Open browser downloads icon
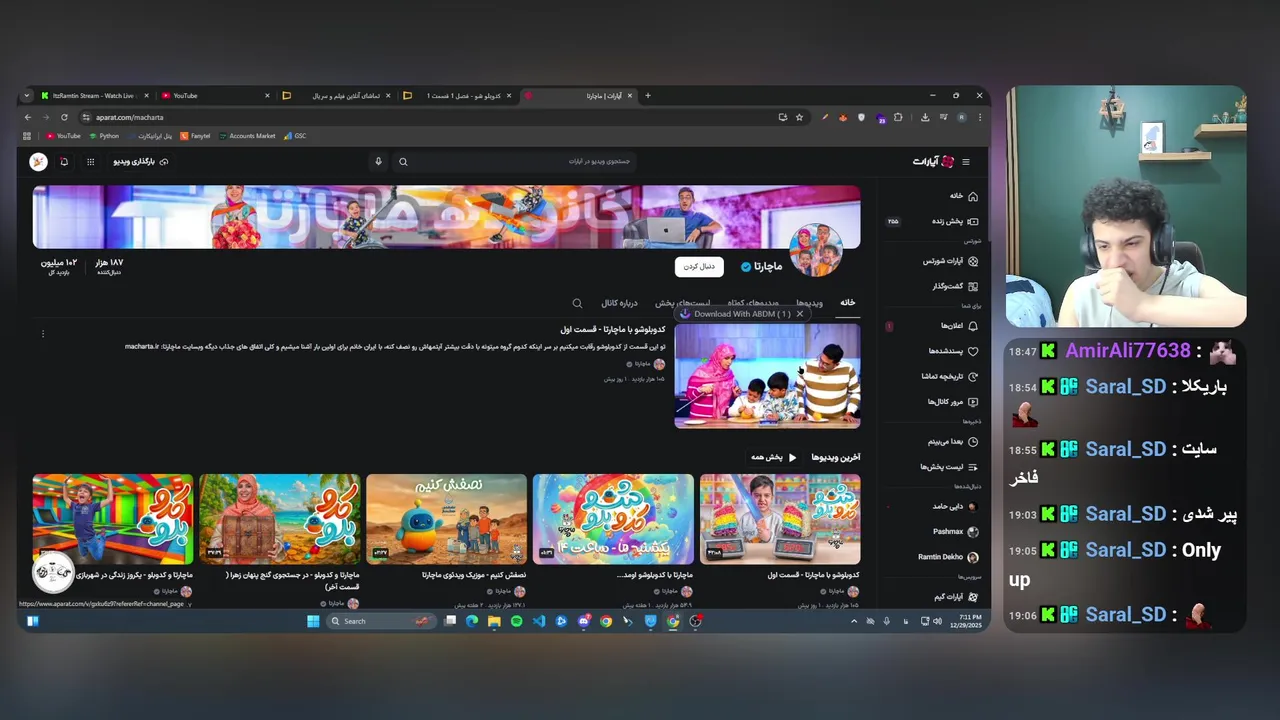1280x720 pixels. [x=925, y=117]
